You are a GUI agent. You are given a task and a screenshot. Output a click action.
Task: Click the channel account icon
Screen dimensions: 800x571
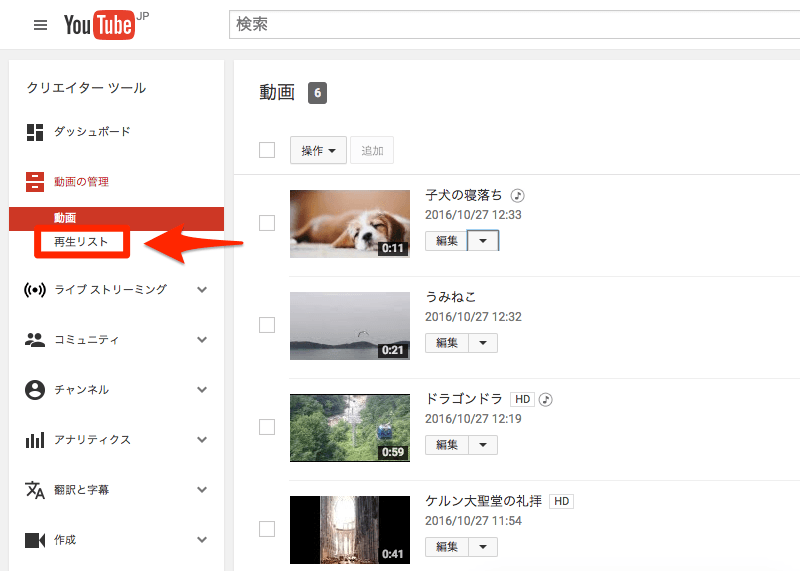35,390
